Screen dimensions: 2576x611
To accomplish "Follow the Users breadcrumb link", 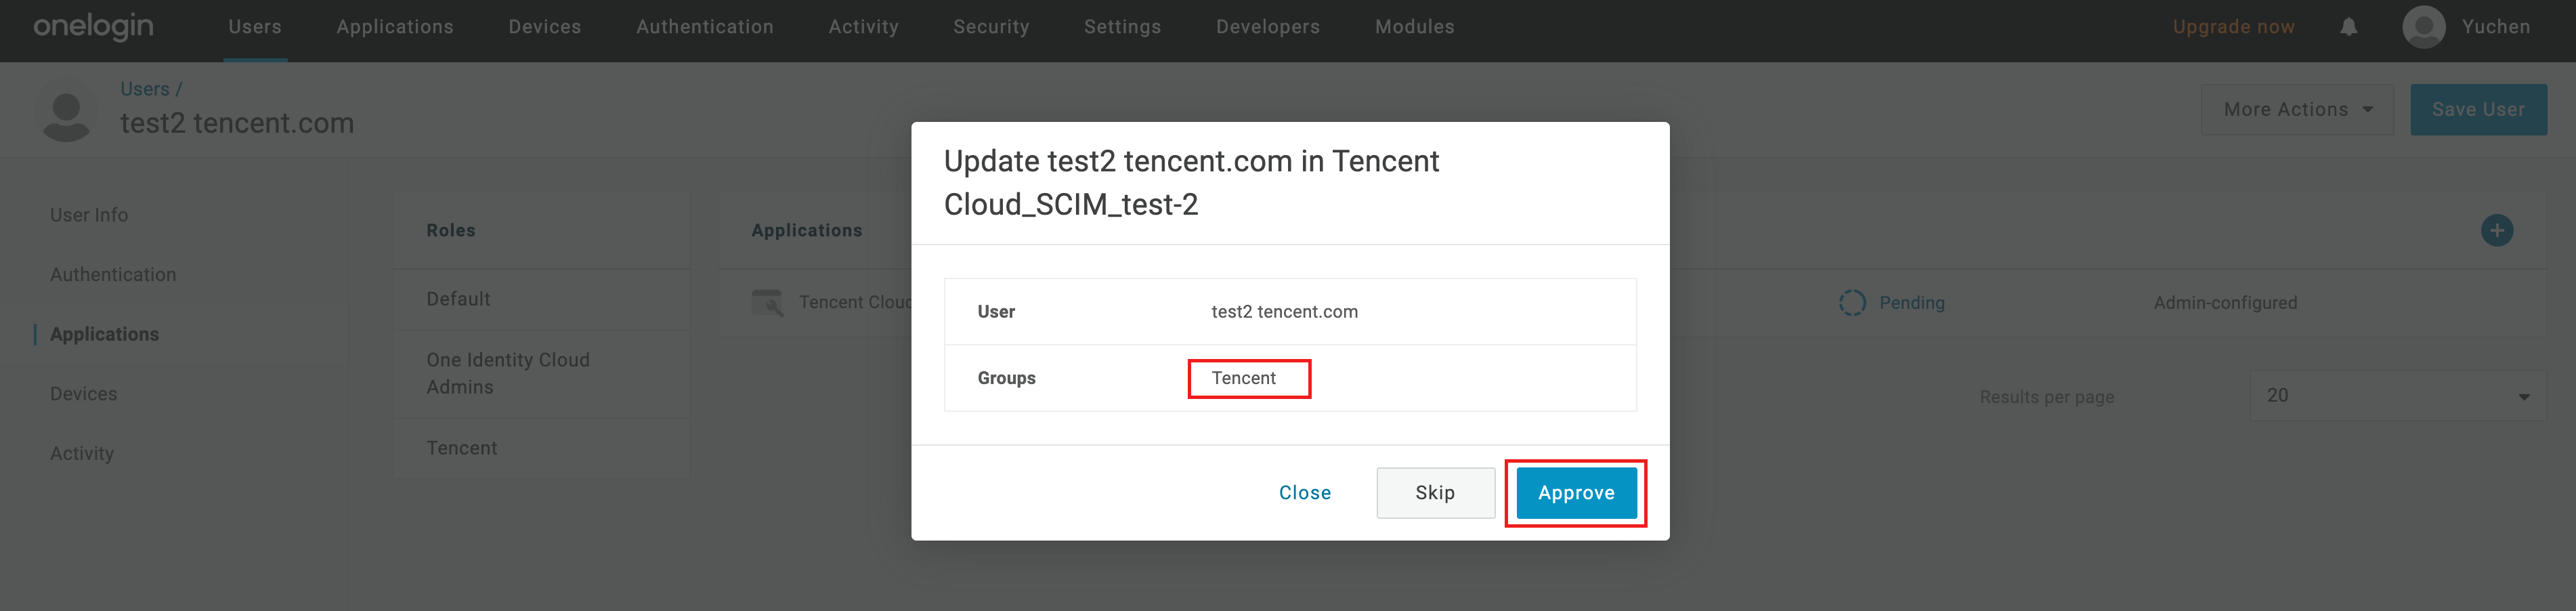I will (145, 89).
